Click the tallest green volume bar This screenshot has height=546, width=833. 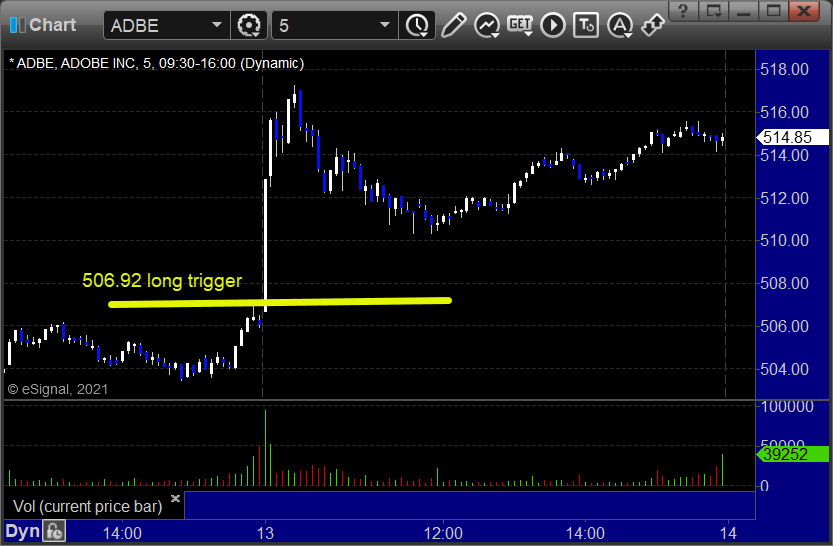click(265, 448)
